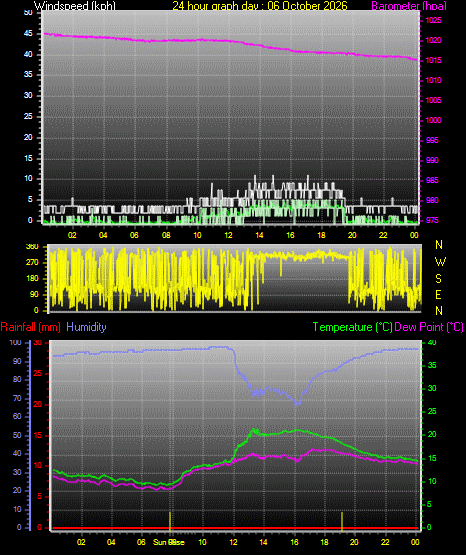The width and height of the screenshot is (466, 555).
Task: Select the magenta "Dew Point (°C)" legend label
Action: tap(429, 327)
